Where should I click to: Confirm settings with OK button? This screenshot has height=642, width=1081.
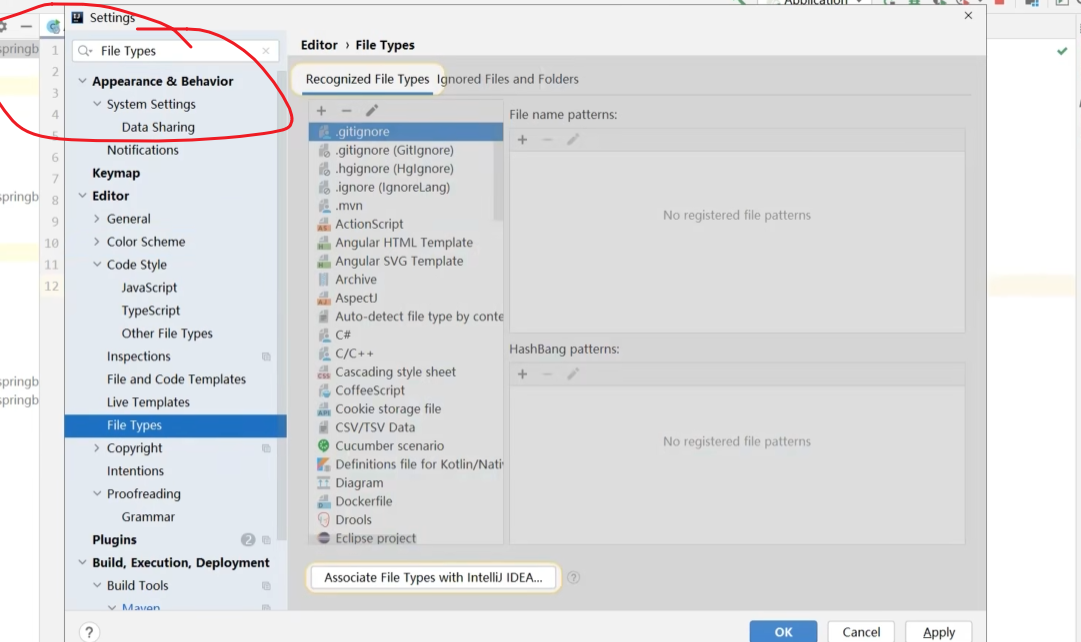tap(783, 632)
